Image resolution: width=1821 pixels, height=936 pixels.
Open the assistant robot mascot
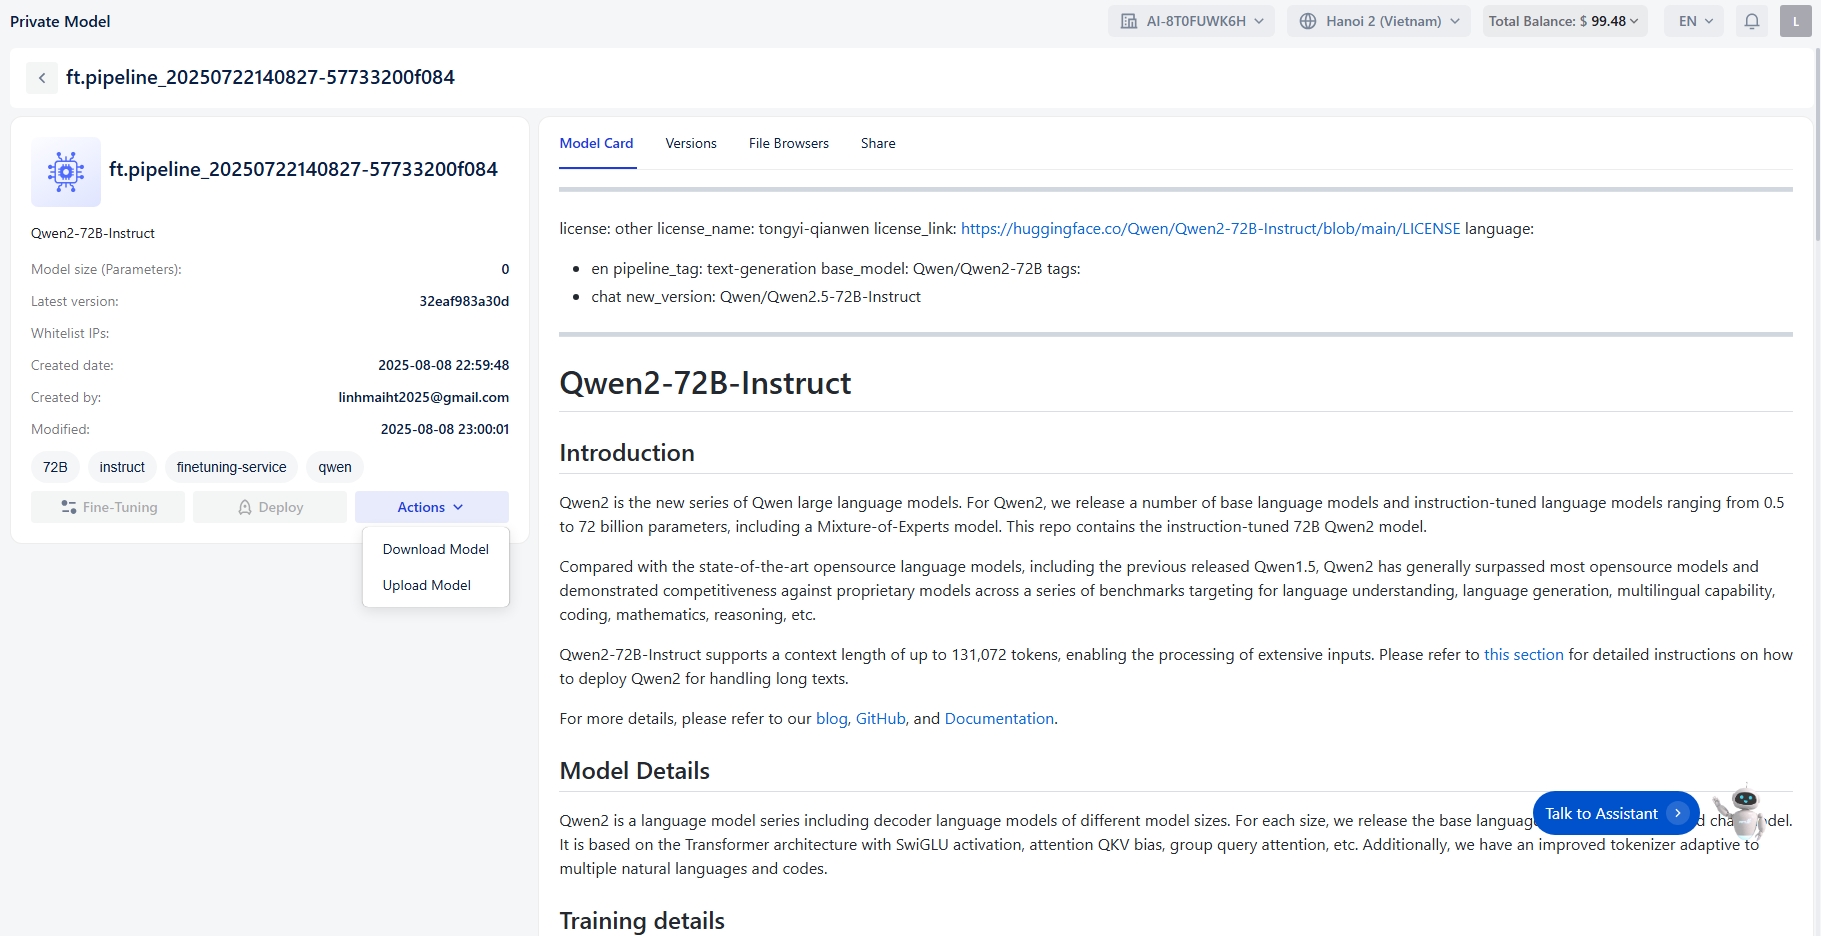[x=1743, y=811]
